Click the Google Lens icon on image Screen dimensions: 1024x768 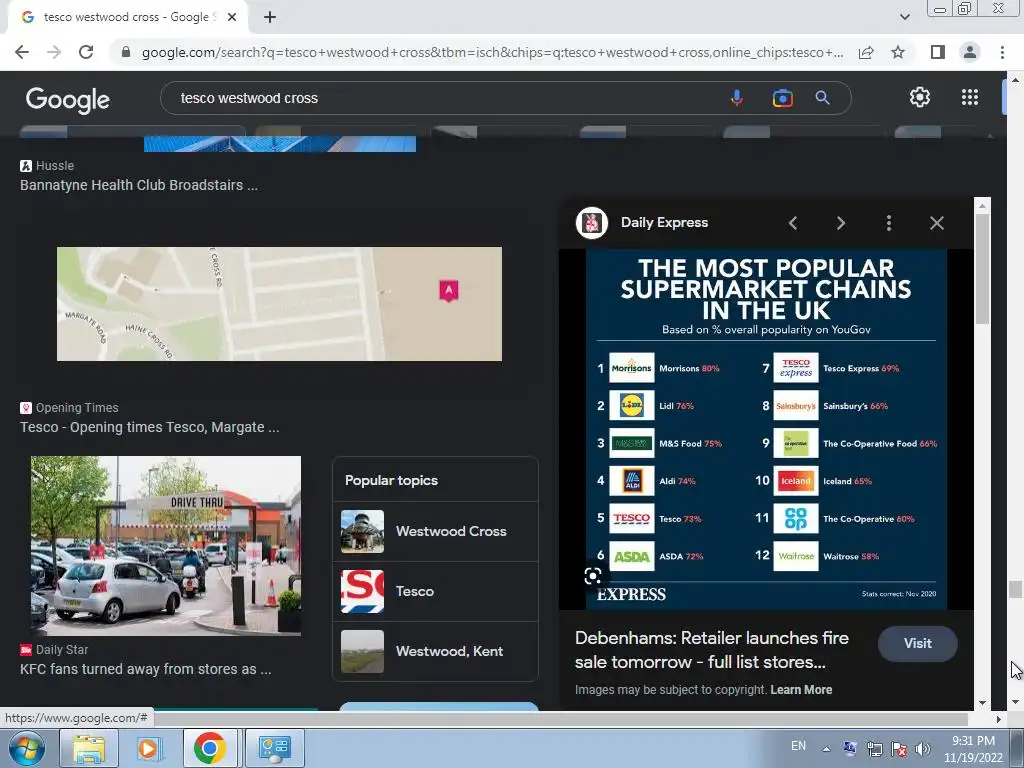point(592,576)
